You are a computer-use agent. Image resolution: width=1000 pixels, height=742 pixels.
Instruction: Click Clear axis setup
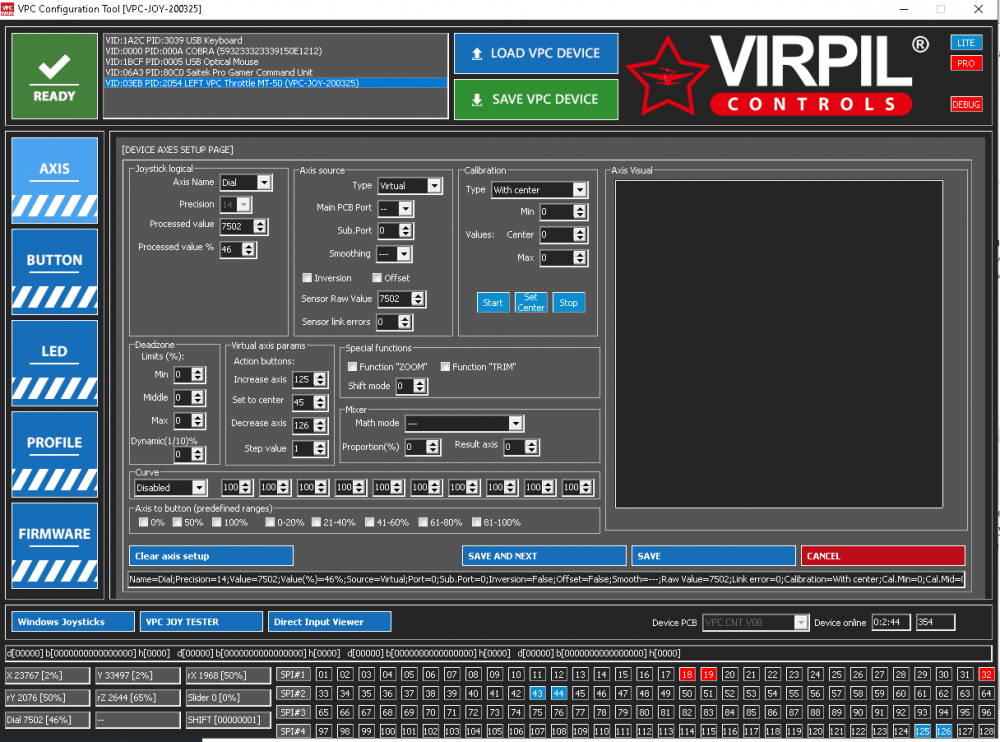pos(211,556)
